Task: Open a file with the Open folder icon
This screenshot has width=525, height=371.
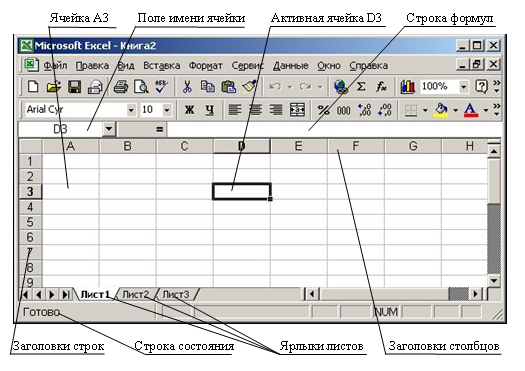Action: coord(54,87)
